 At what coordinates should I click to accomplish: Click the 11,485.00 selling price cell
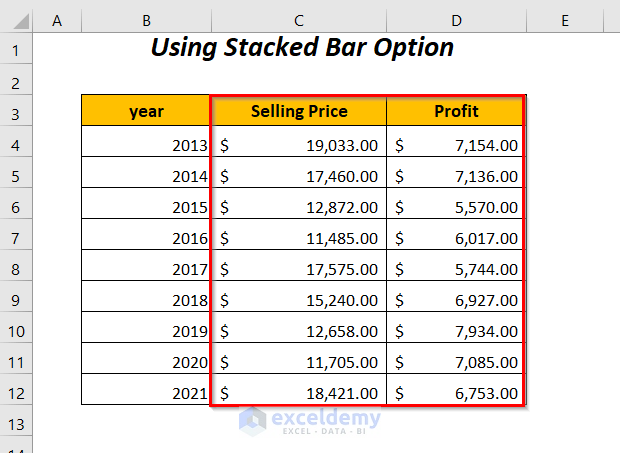click(x=298, y=236)
